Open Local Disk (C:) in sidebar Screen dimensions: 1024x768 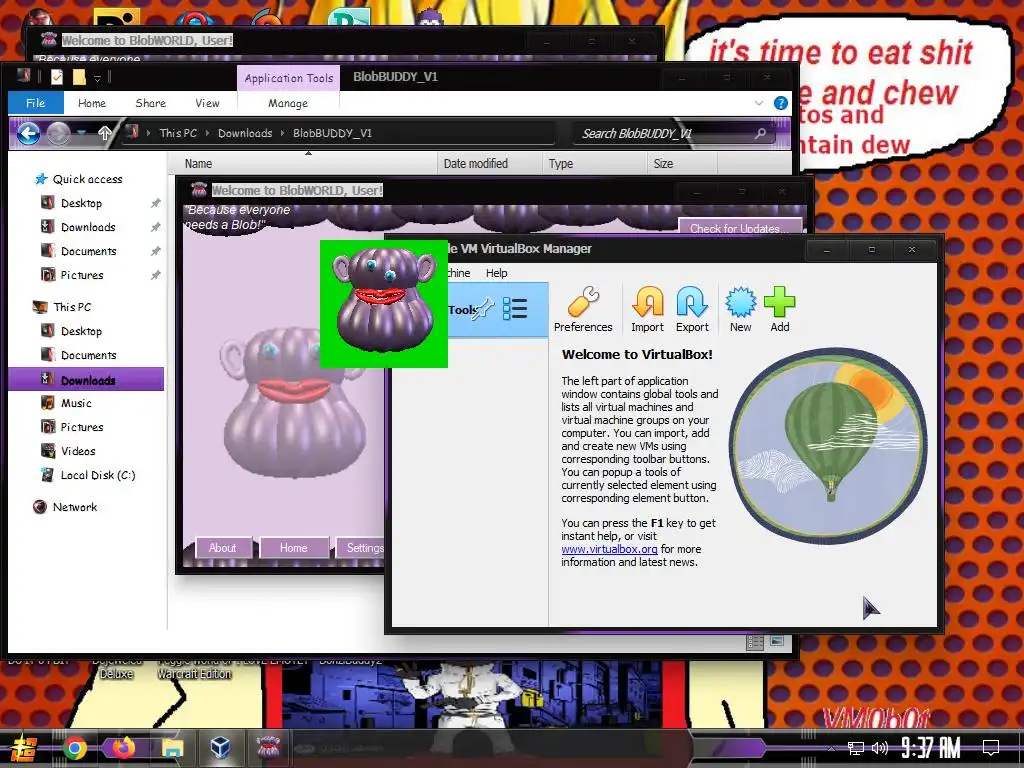[97, 475]
